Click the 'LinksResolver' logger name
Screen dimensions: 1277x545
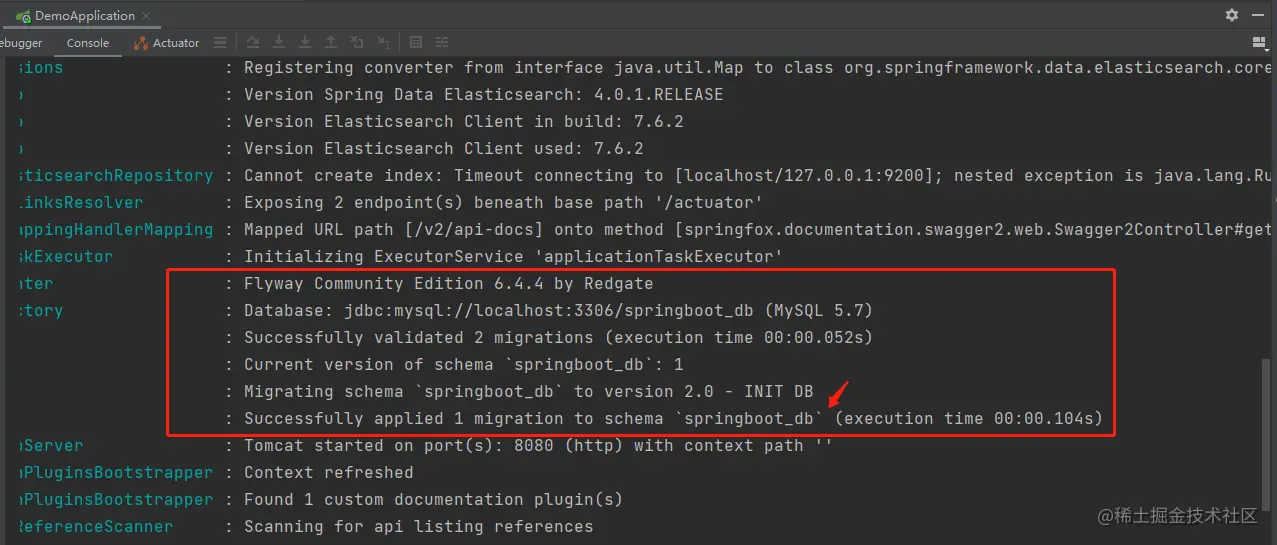(81, 203)
